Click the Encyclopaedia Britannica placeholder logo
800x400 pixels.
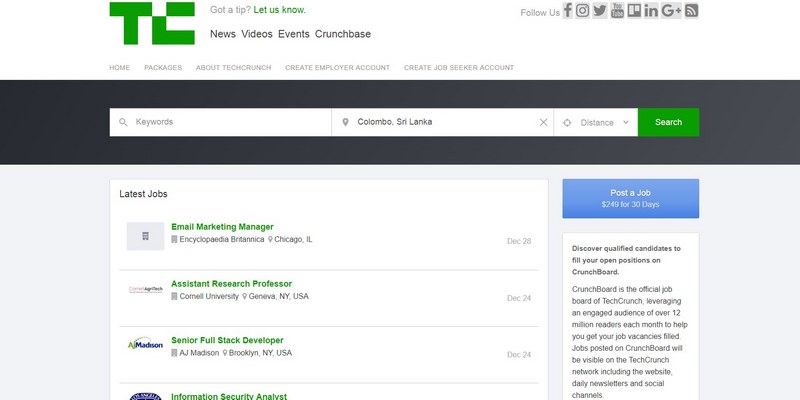[145, 236]
